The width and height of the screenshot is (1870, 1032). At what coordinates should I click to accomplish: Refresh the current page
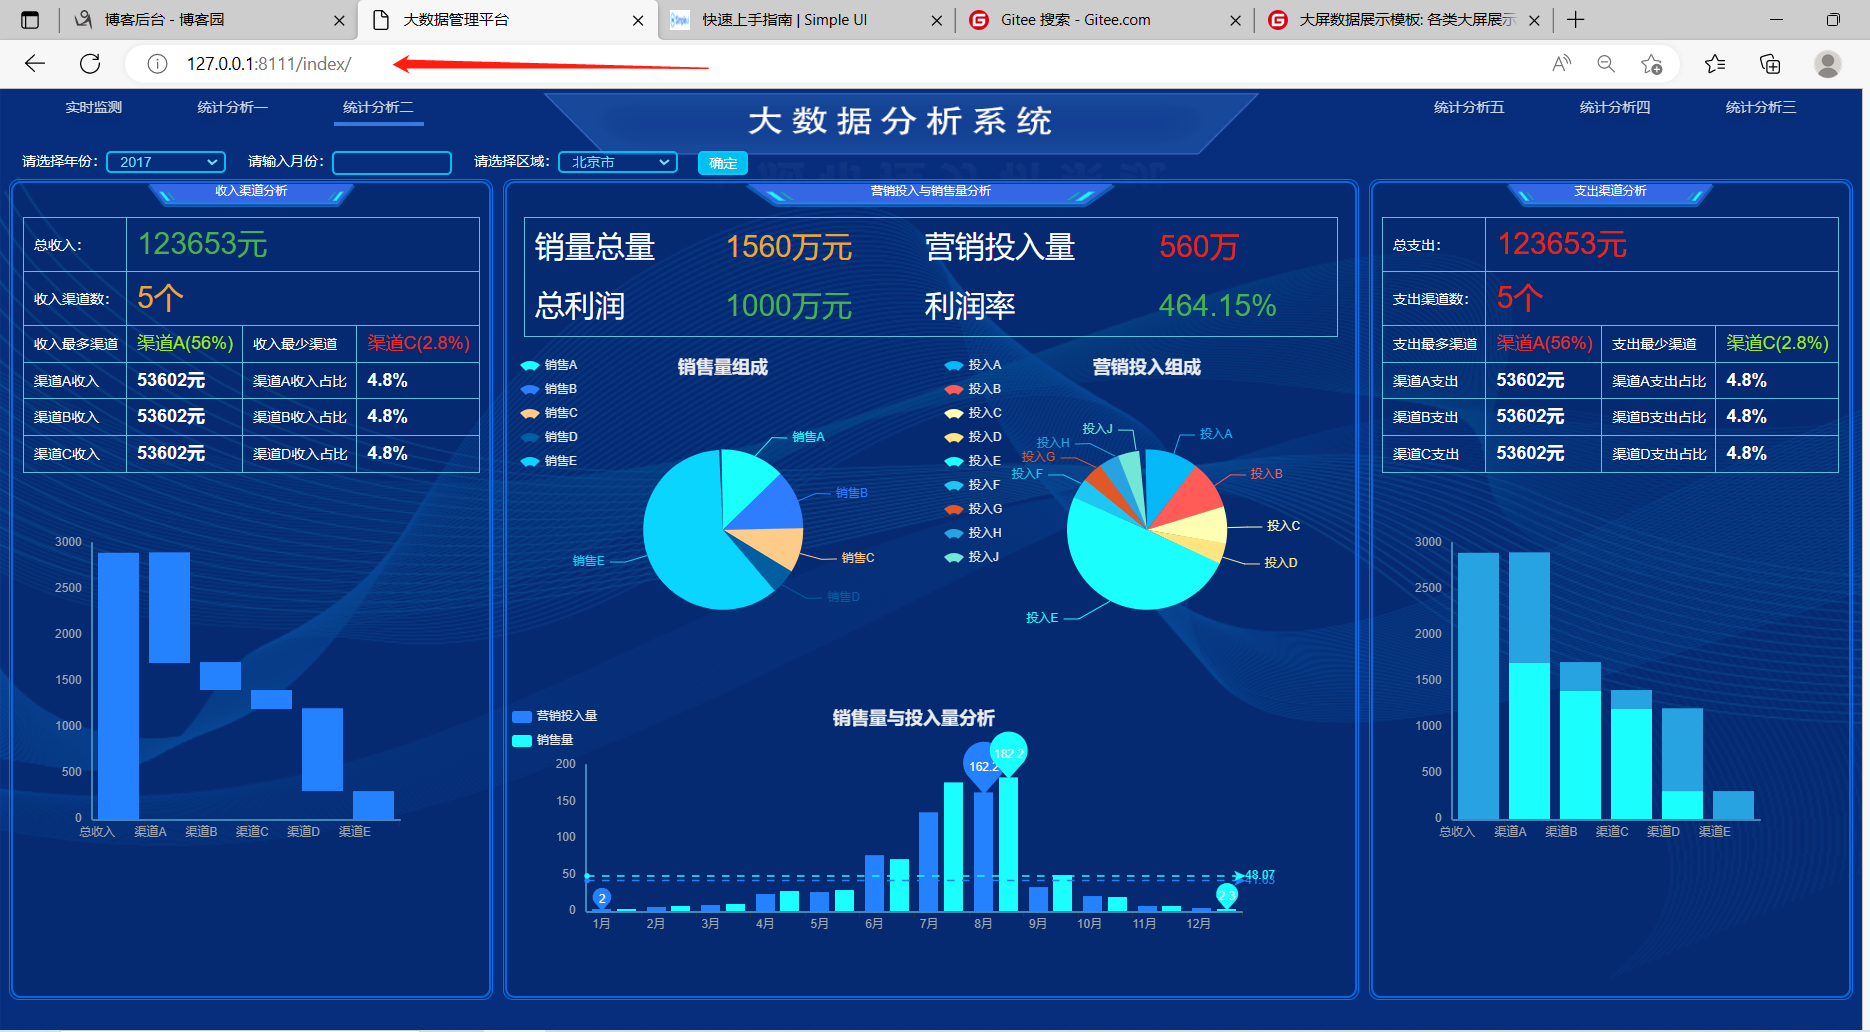tap(90, 64)
